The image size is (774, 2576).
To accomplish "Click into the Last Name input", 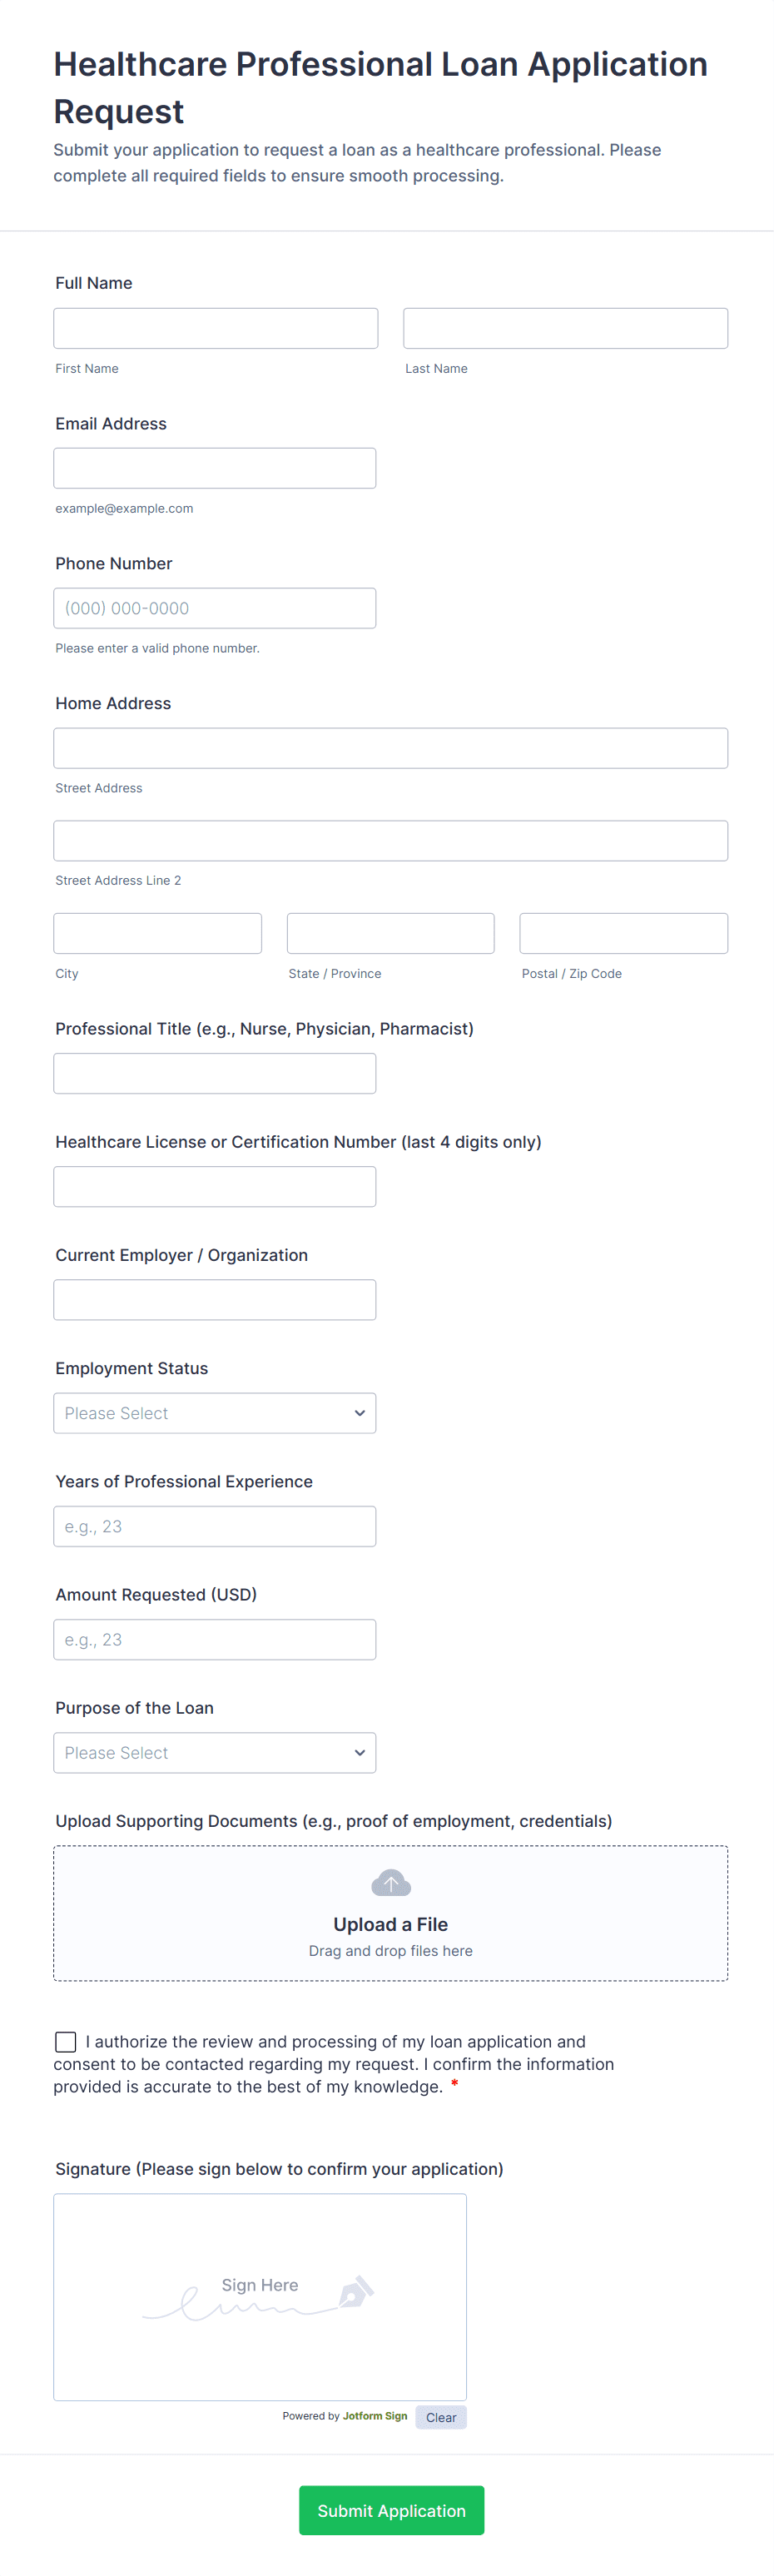I will click(x=565, y=328).
